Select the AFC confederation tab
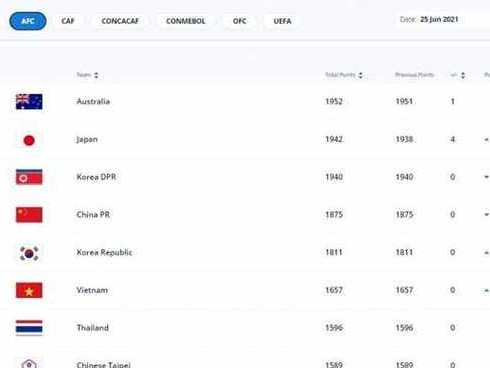 tap(28, 21)
